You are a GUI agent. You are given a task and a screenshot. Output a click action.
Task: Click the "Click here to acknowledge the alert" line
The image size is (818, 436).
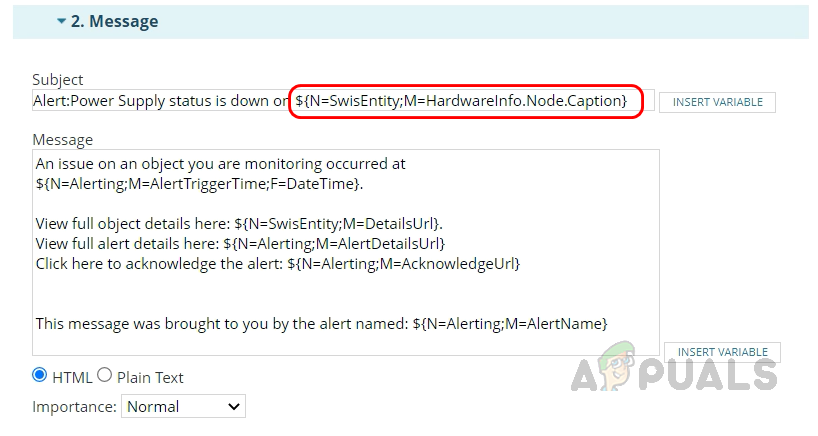point(278,263)
